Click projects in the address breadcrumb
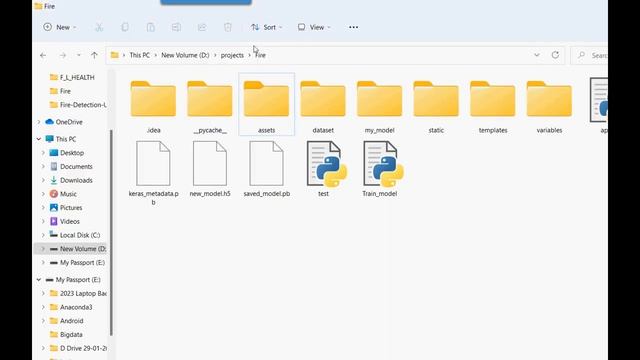The width and height of the screenshot is (640, 360). pos(232,55)
